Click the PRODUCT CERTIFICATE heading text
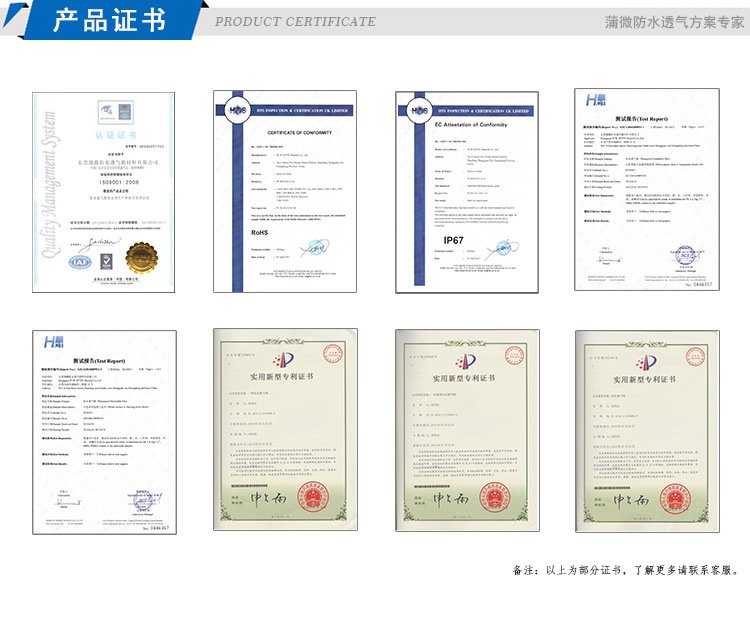 pos(296,21)
